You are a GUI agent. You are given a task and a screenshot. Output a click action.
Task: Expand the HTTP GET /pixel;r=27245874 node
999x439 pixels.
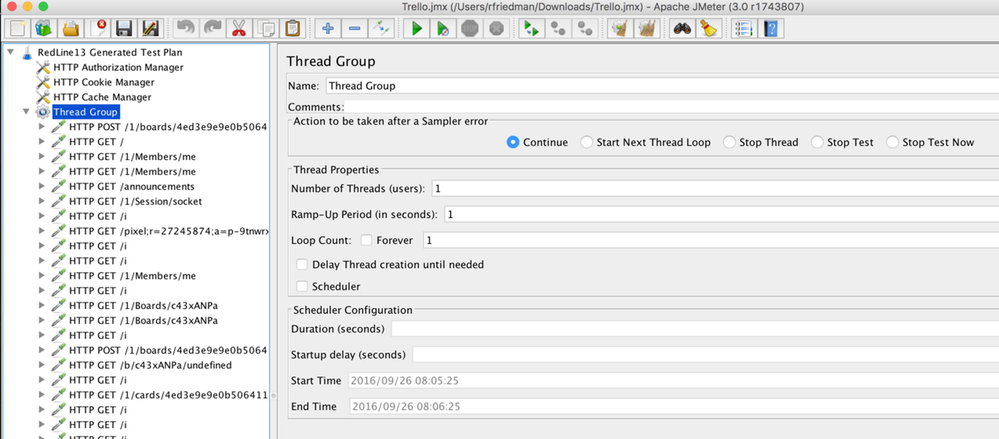click(42, 231)
